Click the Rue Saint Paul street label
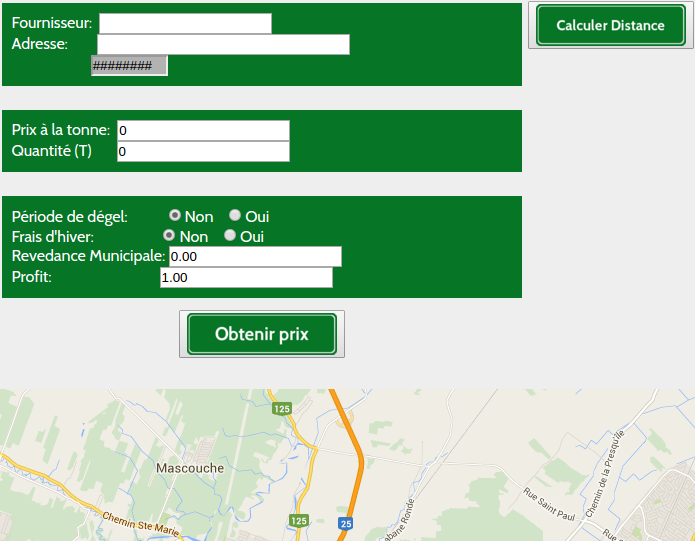Image resolution: width=695 pixels, height=541 pixels. tap(550, 505)
